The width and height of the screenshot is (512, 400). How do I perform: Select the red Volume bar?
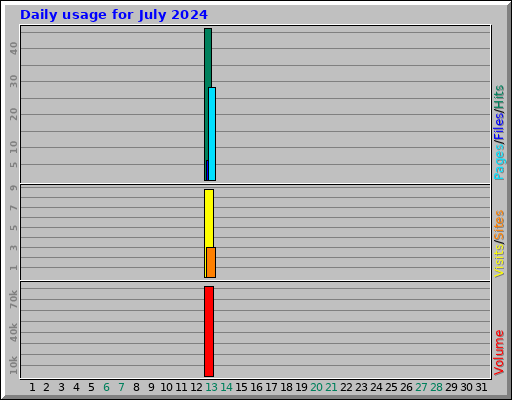(x=209, y=331)
